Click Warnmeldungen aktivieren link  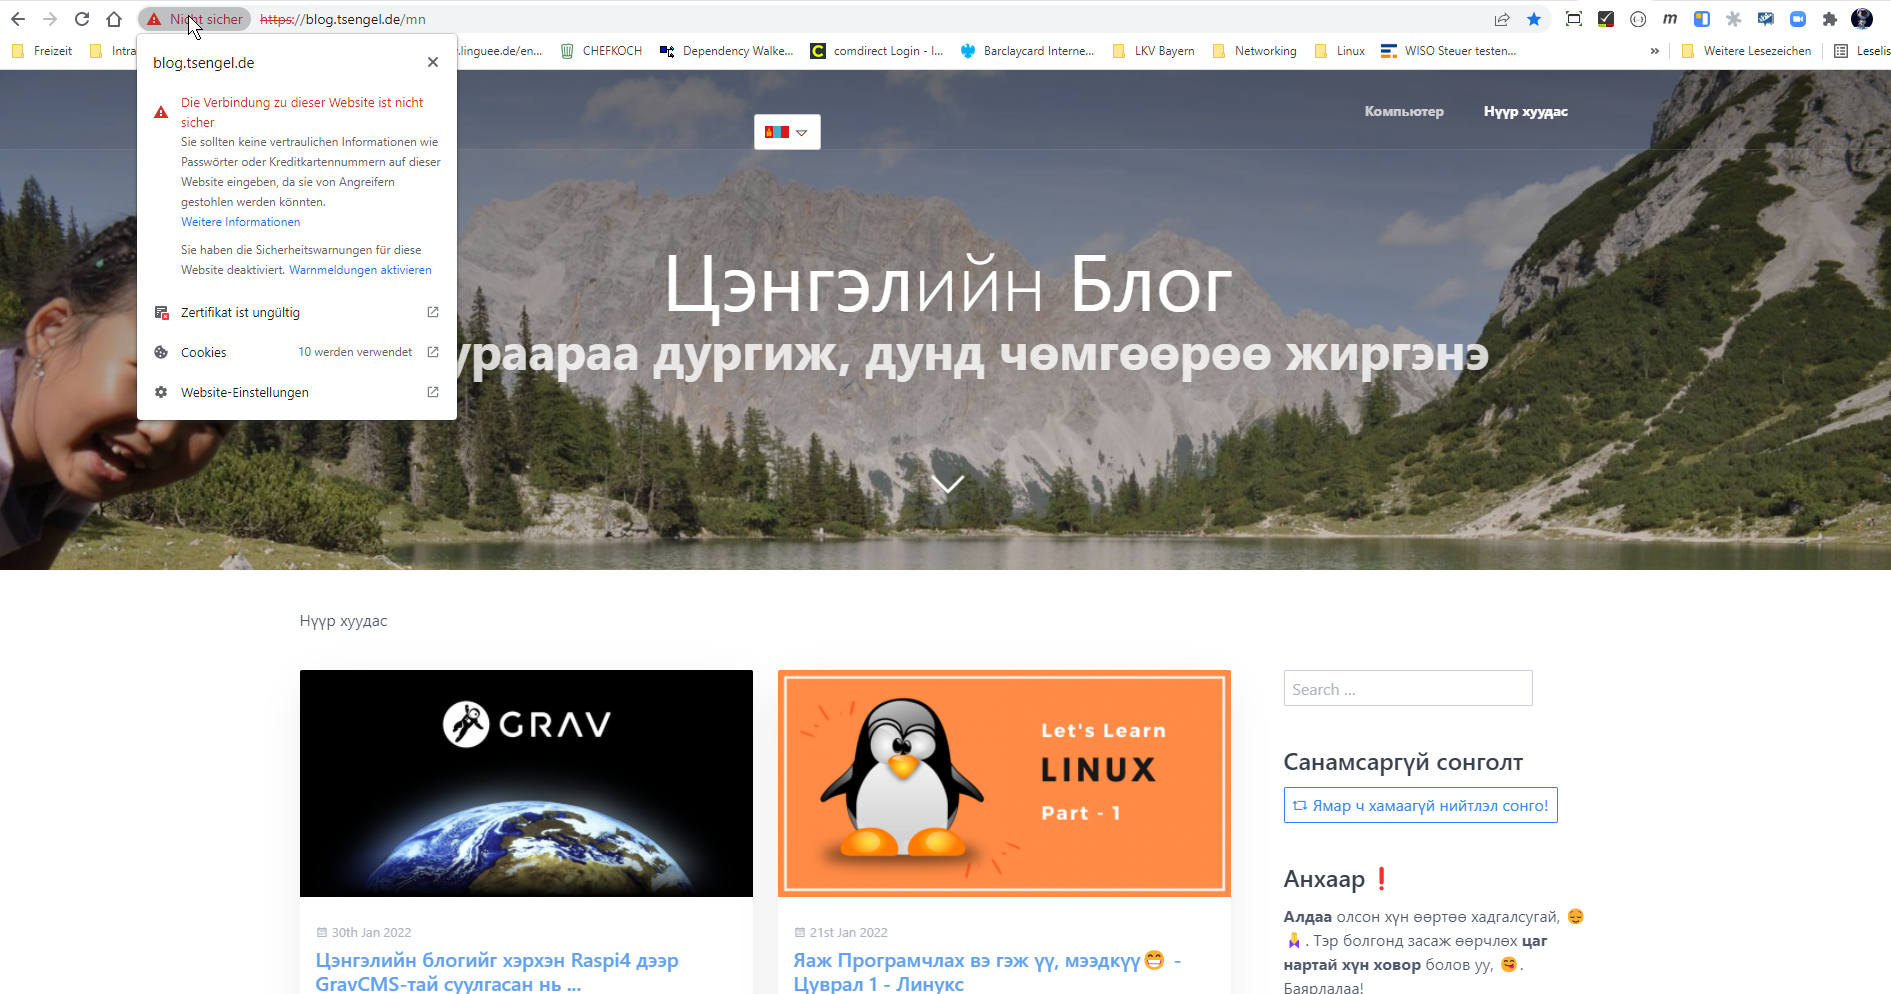[x=360, y=270]
